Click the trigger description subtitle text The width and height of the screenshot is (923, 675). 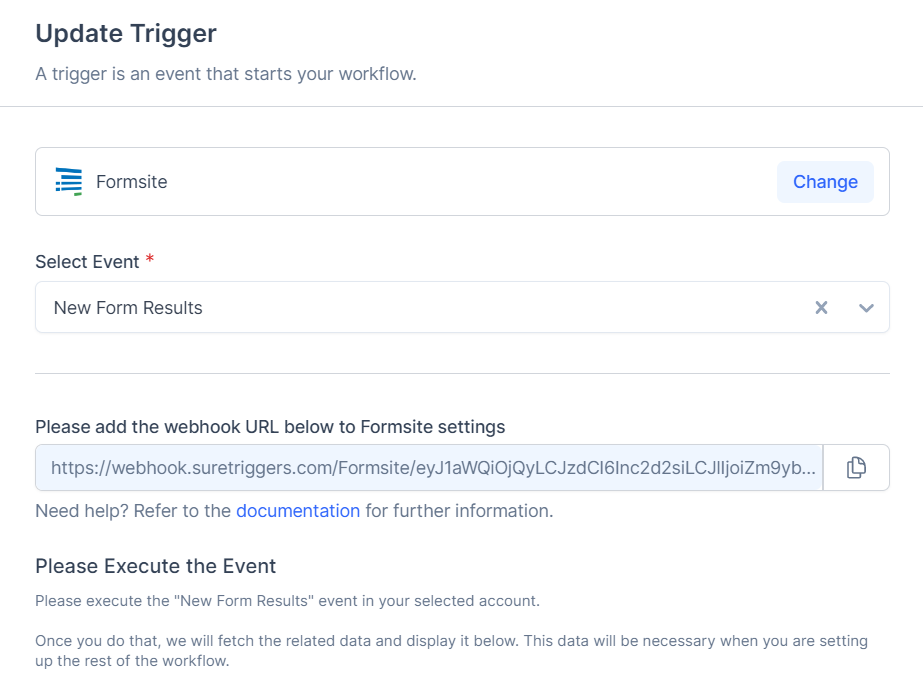pos(225,74)
